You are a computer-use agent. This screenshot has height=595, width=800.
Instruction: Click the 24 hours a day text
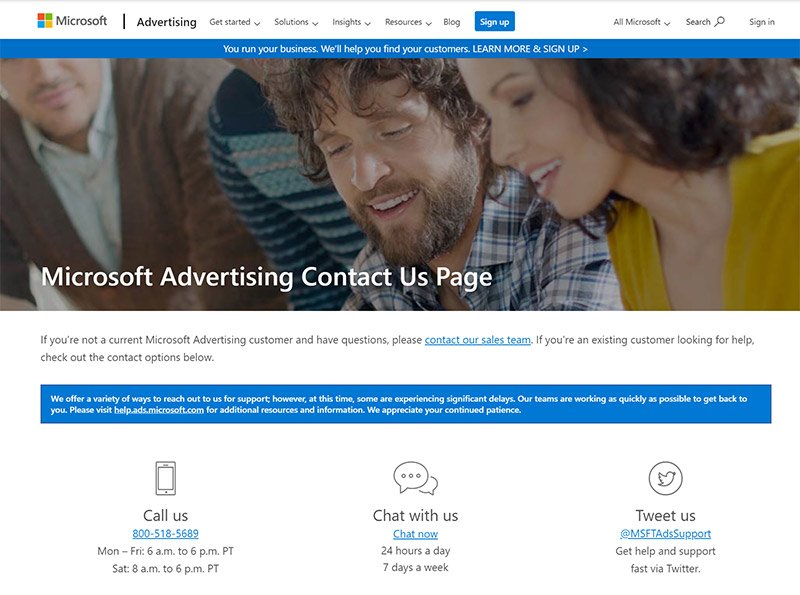415,551
